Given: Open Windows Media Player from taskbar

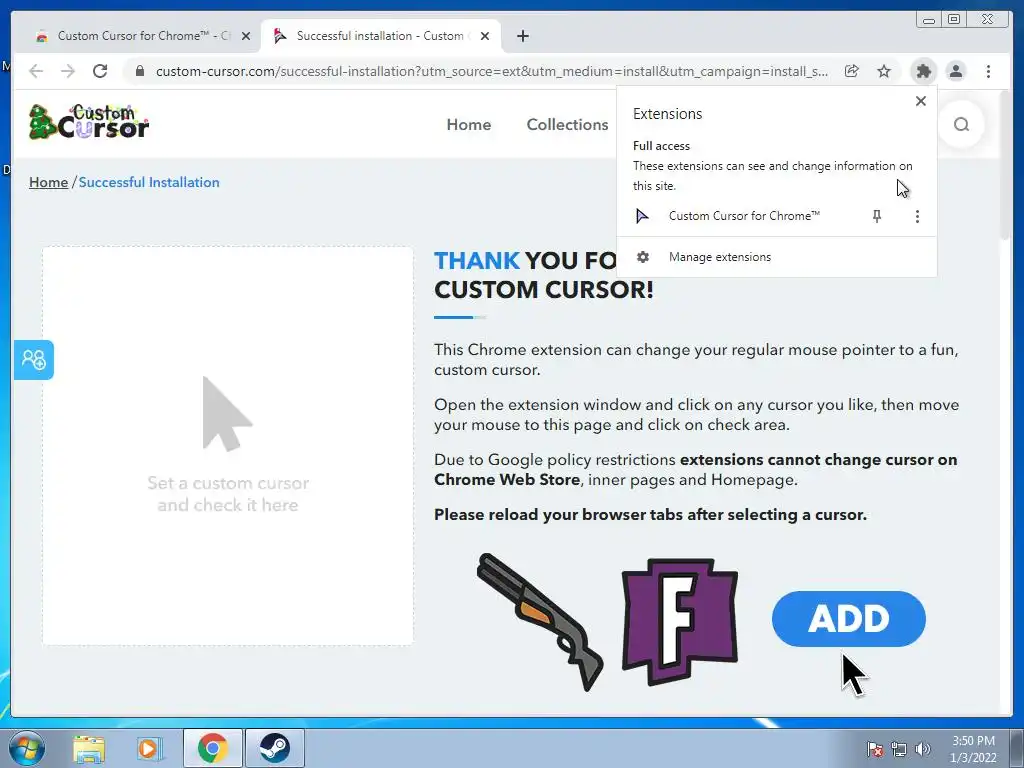Looking at the screenshot, I should click(x=150, y=748).
